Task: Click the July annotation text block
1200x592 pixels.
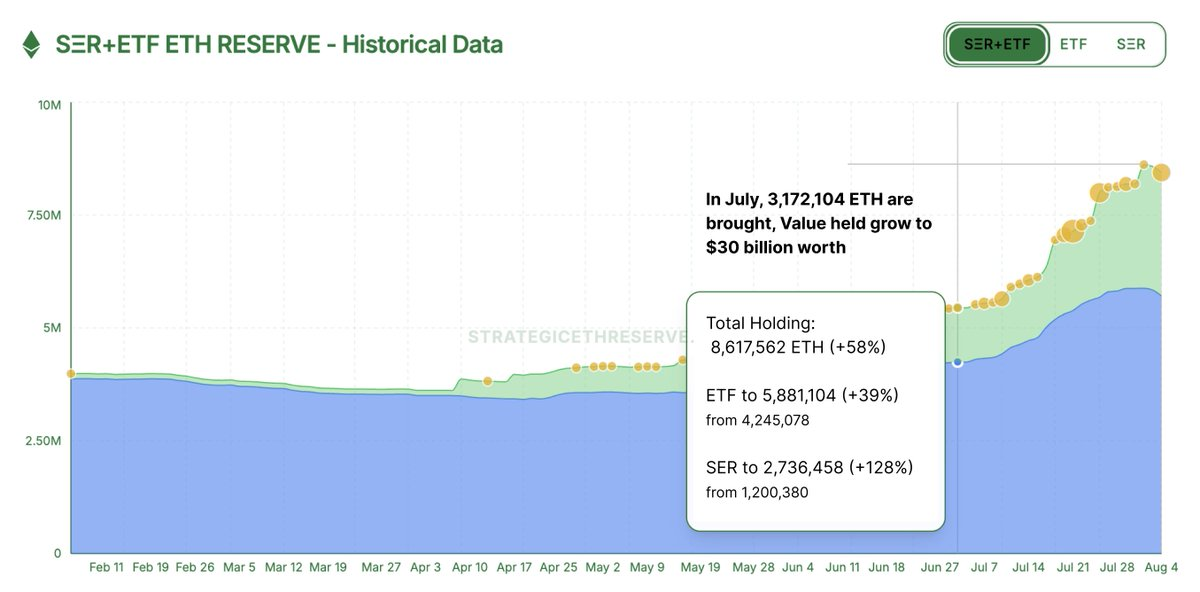Action: [816, 222]
